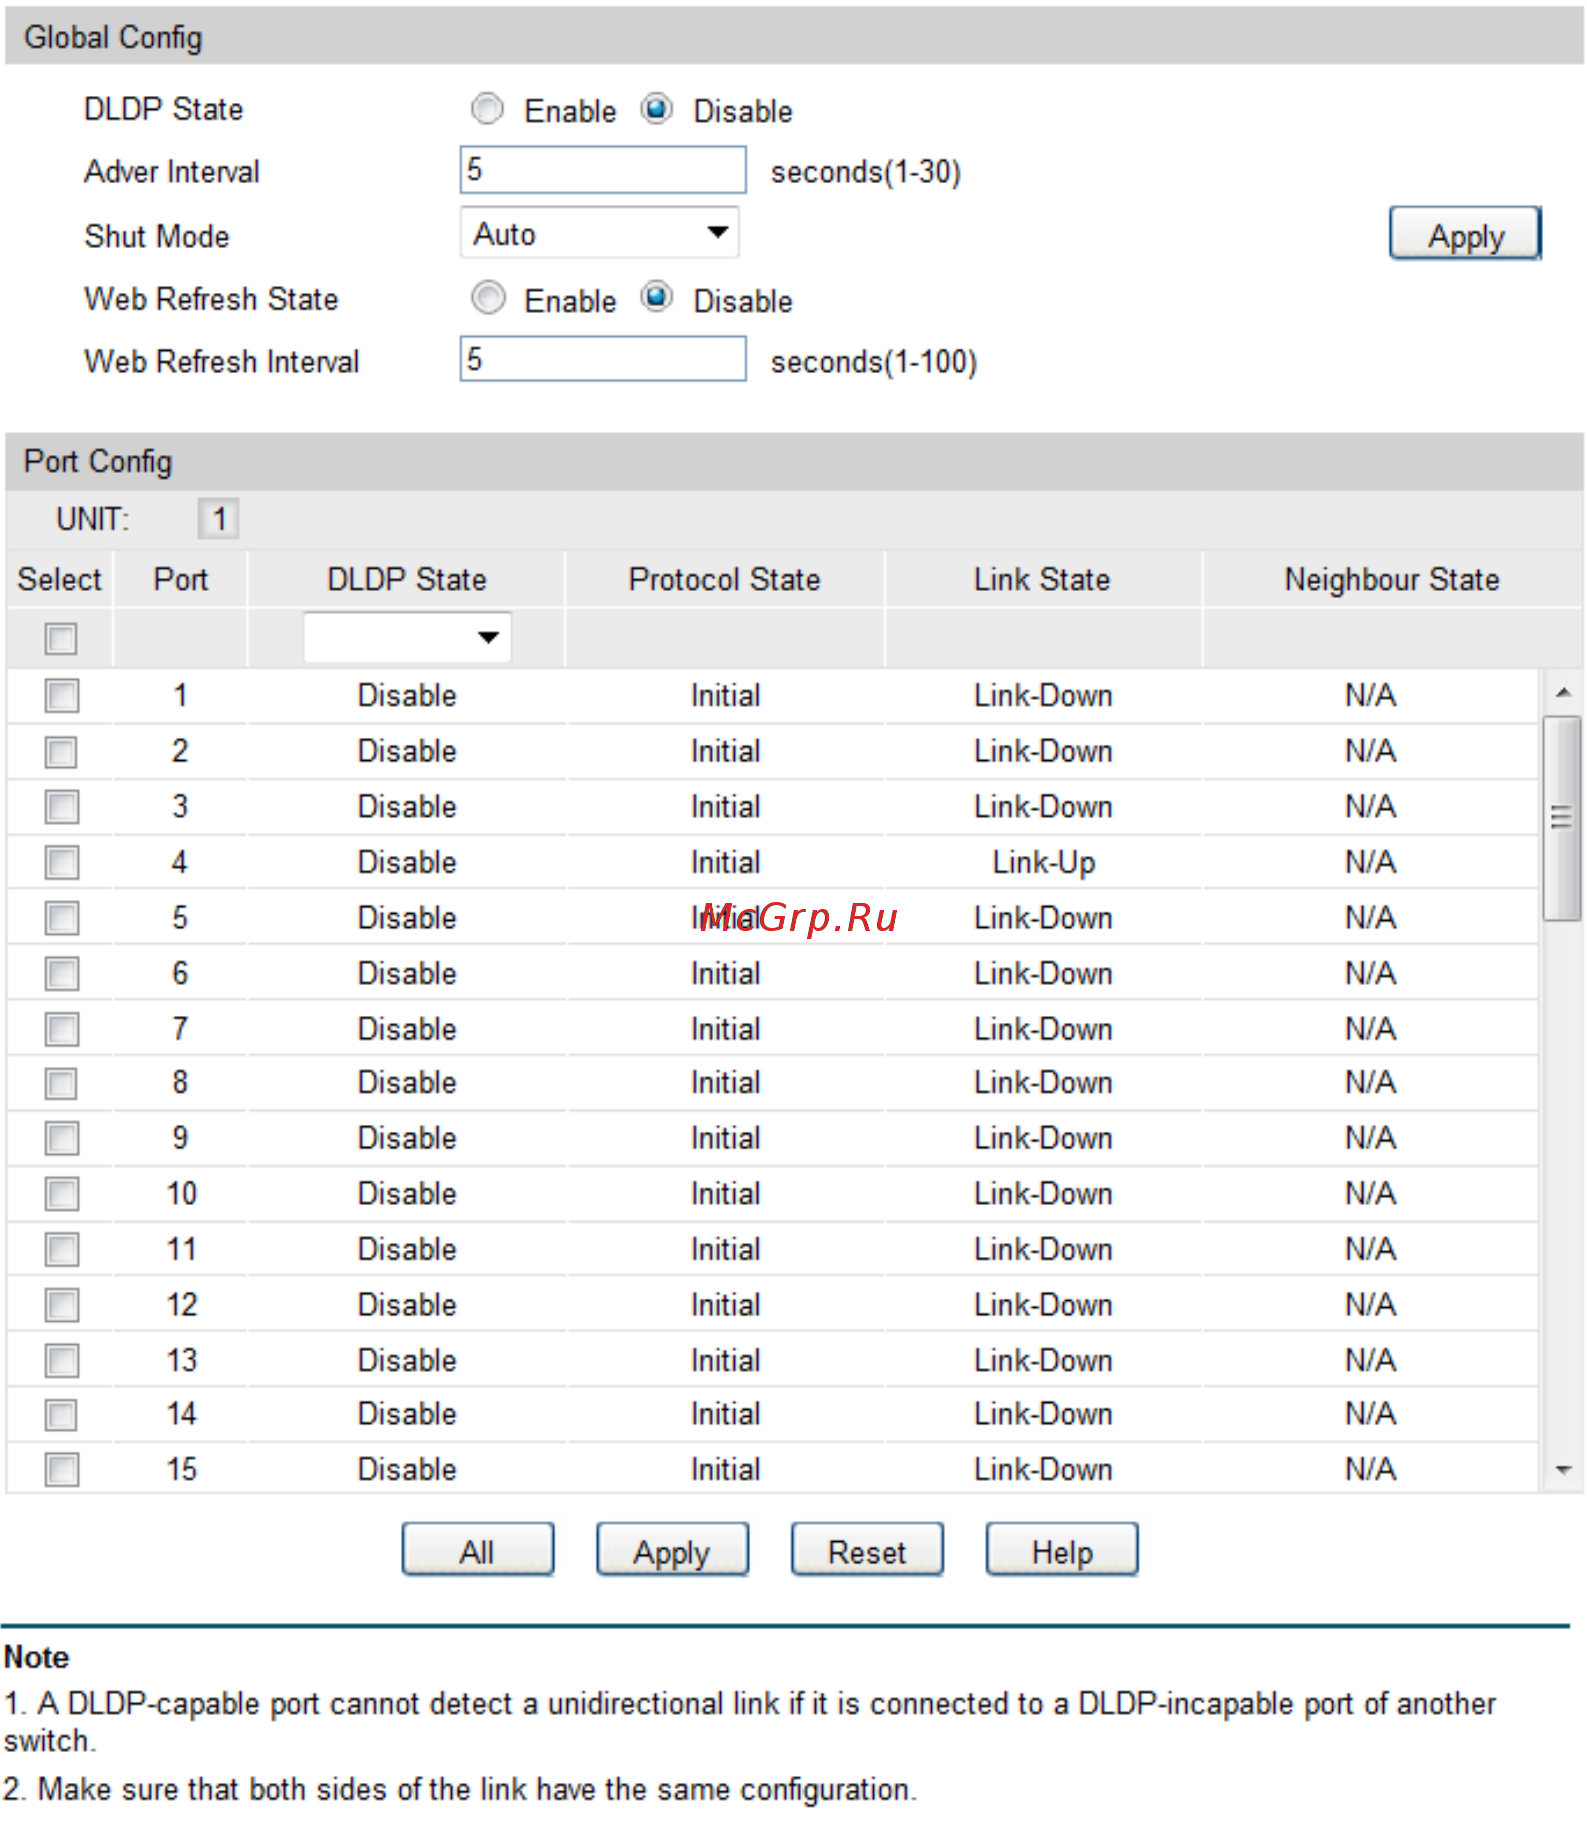Check the box for port 2

tap(61, 752)
